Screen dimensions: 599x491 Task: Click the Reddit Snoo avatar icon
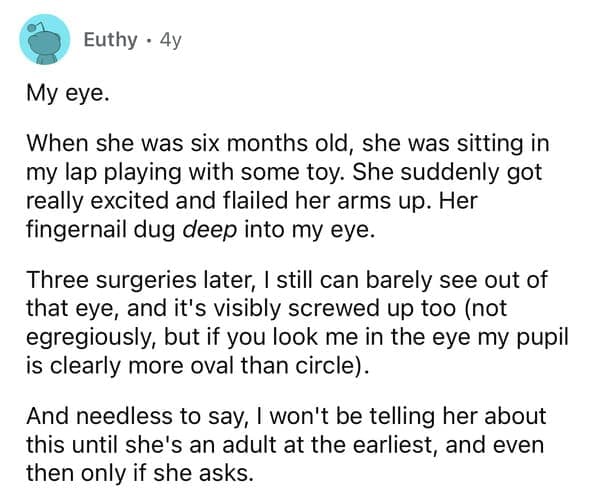pos(45,39)
